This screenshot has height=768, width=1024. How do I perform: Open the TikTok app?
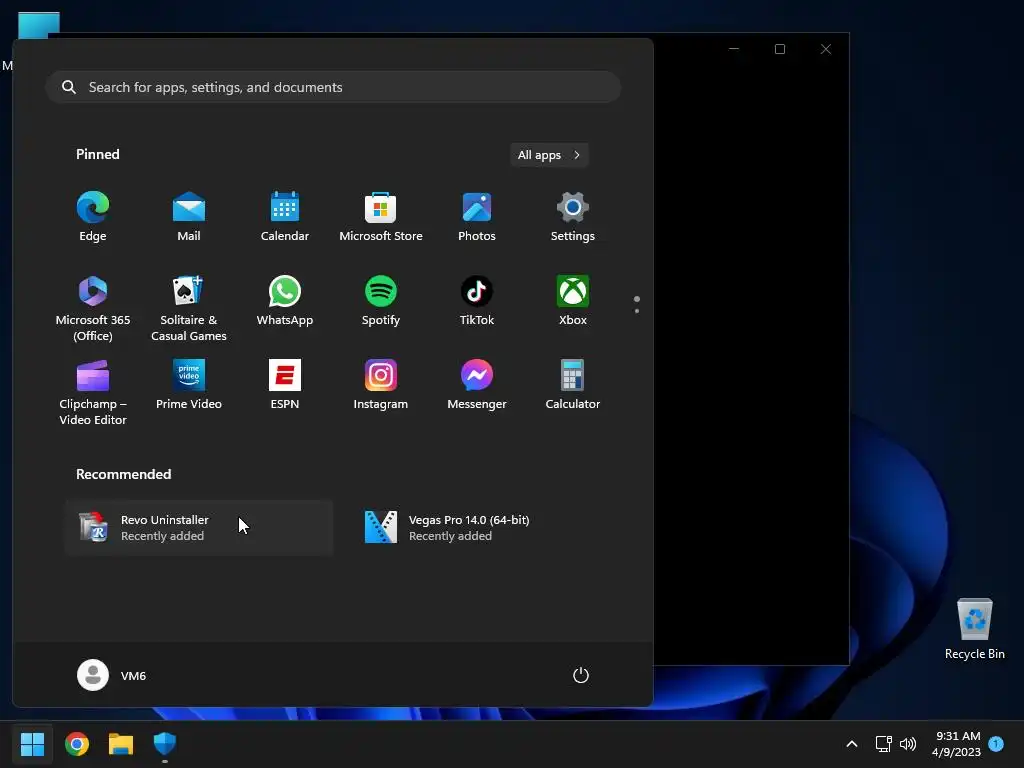coord(477,301)
